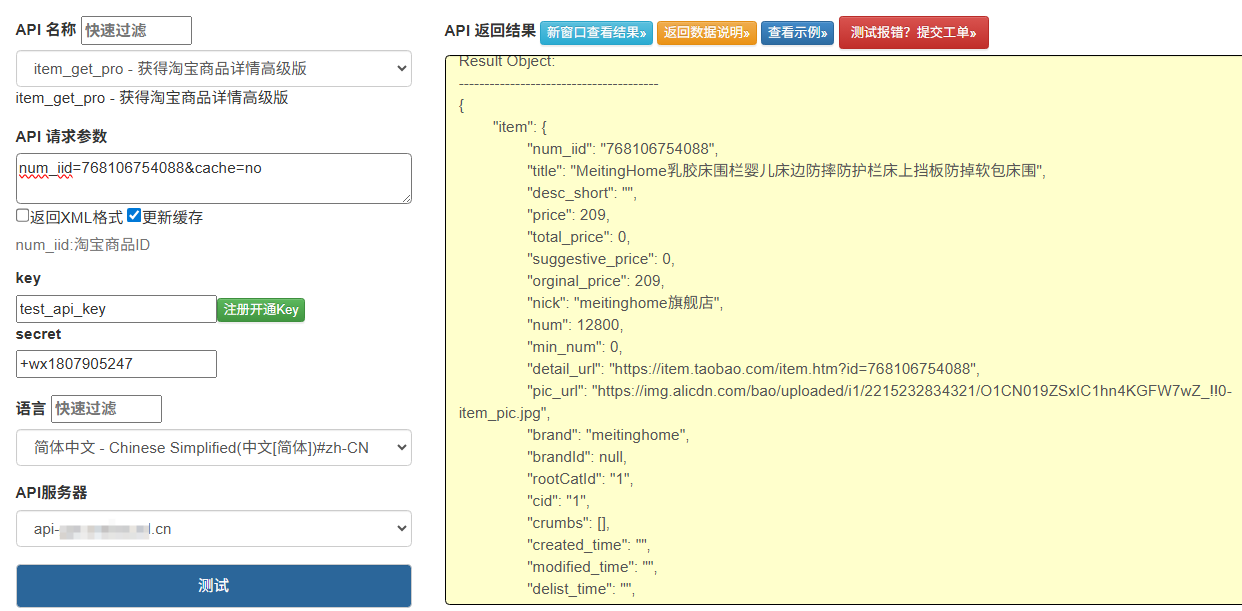Click the secret input field
Image resolution: width=1242 pixels, height=611 pixels.
click(116, 364)
